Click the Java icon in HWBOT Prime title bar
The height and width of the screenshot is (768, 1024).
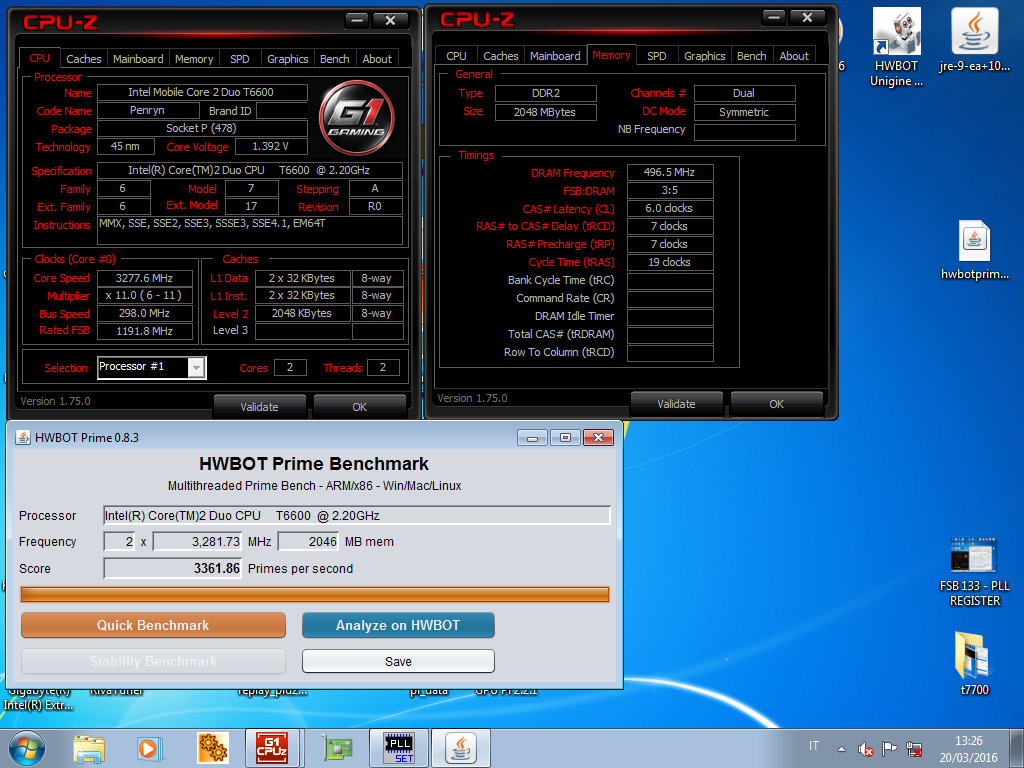tap(23, 437)
